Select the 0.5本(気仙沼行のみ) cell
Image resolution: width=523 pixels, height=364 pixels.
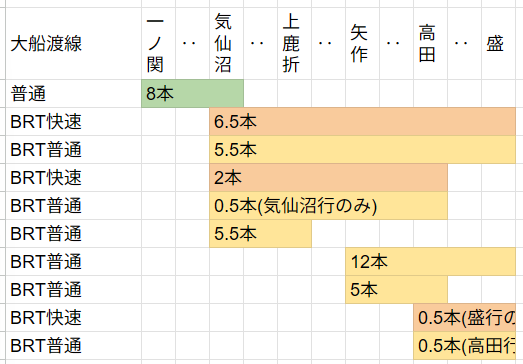tap(329, 206)
